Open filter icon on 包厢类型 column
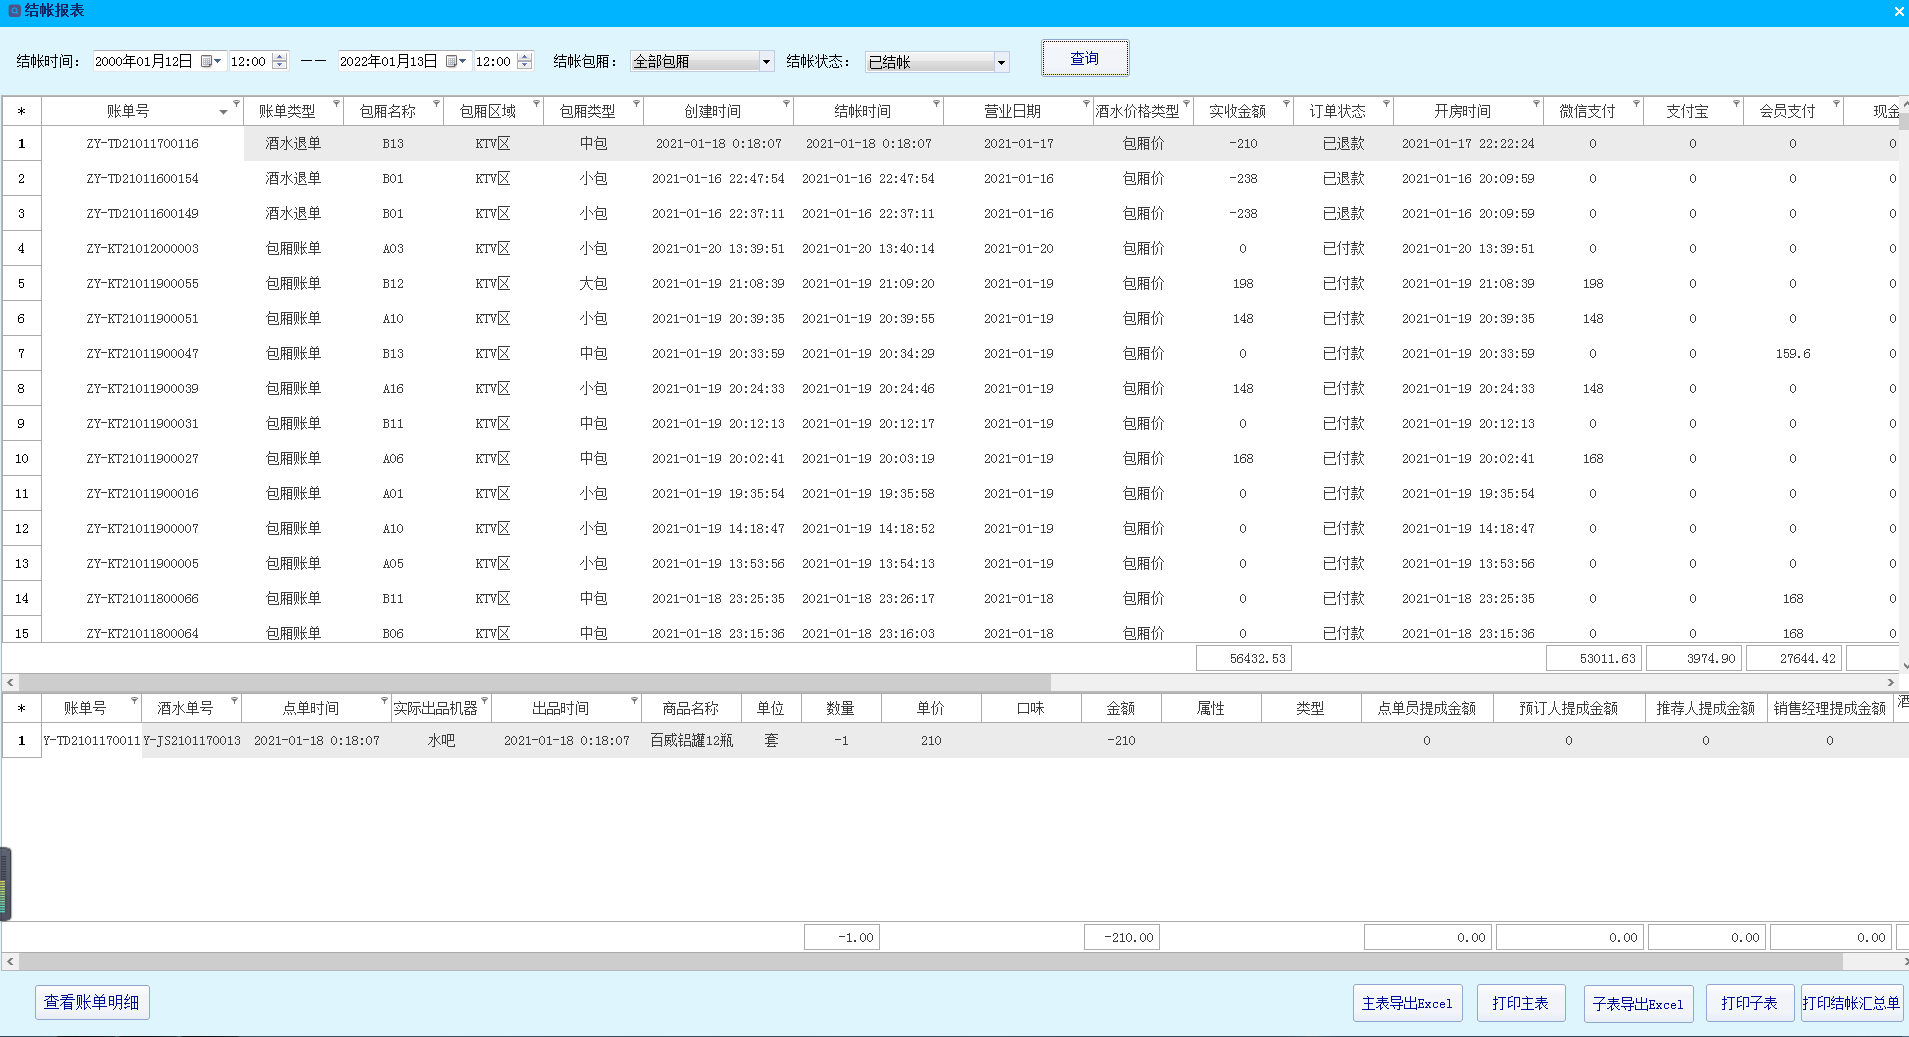The width and height of the screenshot is (1909, 1037). point(636,103)
